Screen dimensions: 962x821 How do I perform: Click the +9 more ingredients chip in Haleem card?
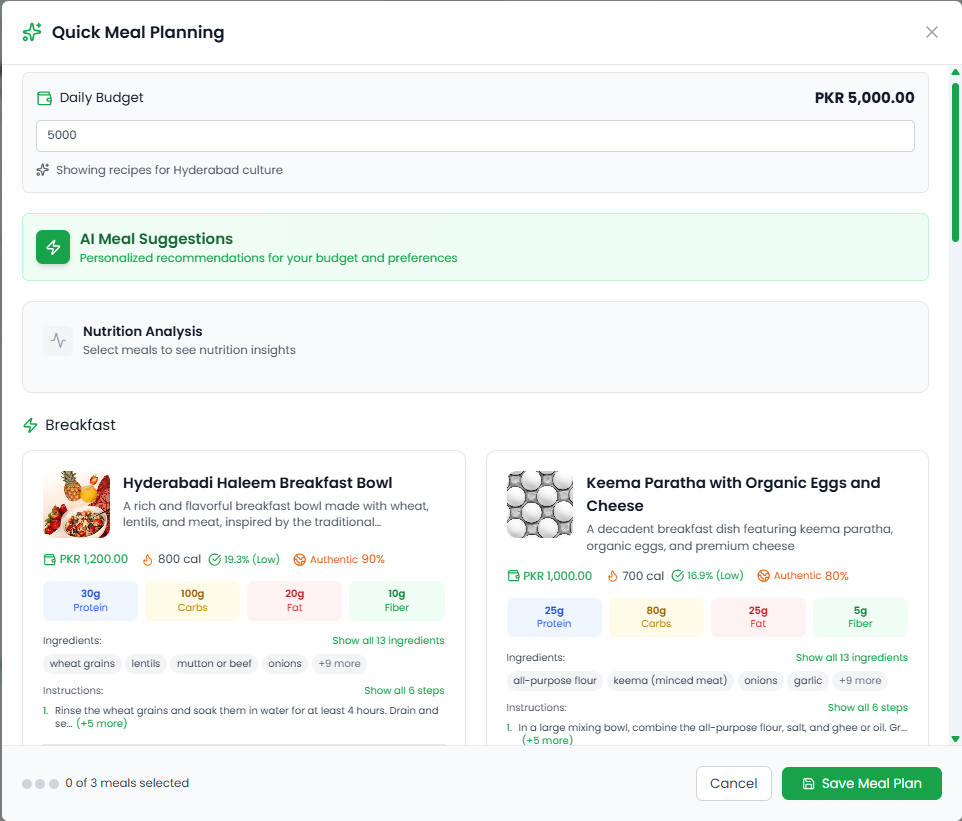pos(339,664)
